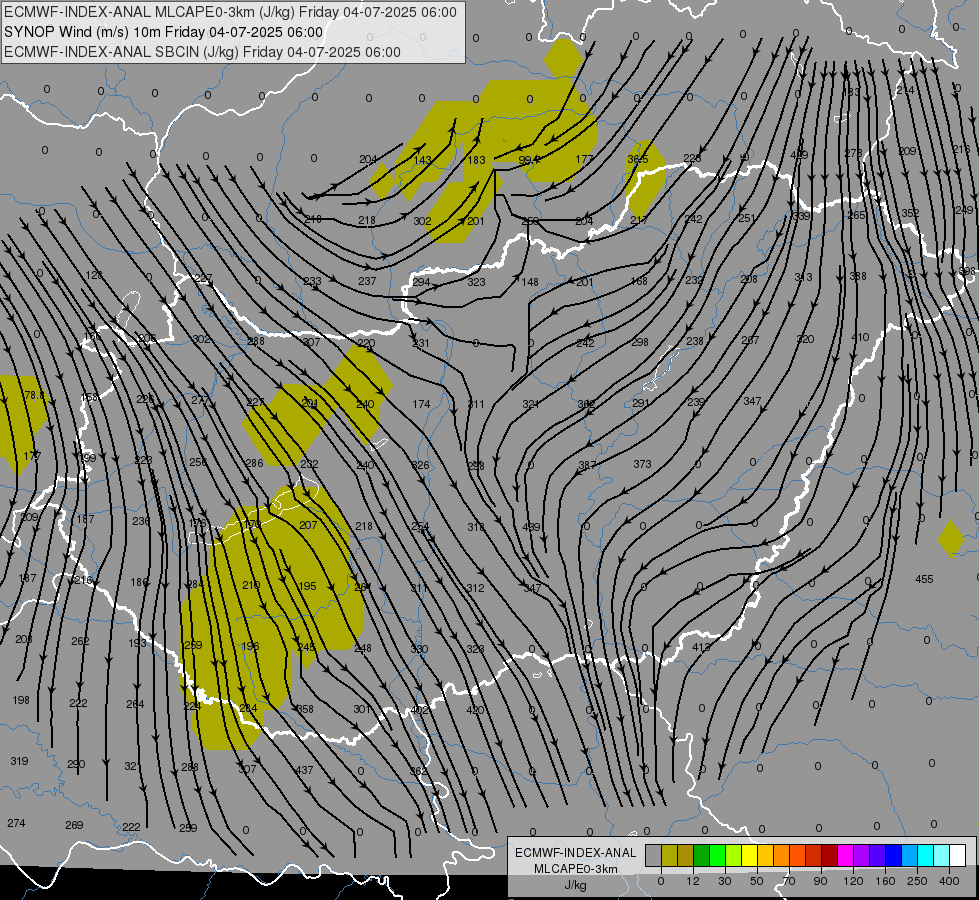Pick the white legend swatch after 400
Image resolution: width=979 pixels, height=900 pixels.
pos(957,855)
